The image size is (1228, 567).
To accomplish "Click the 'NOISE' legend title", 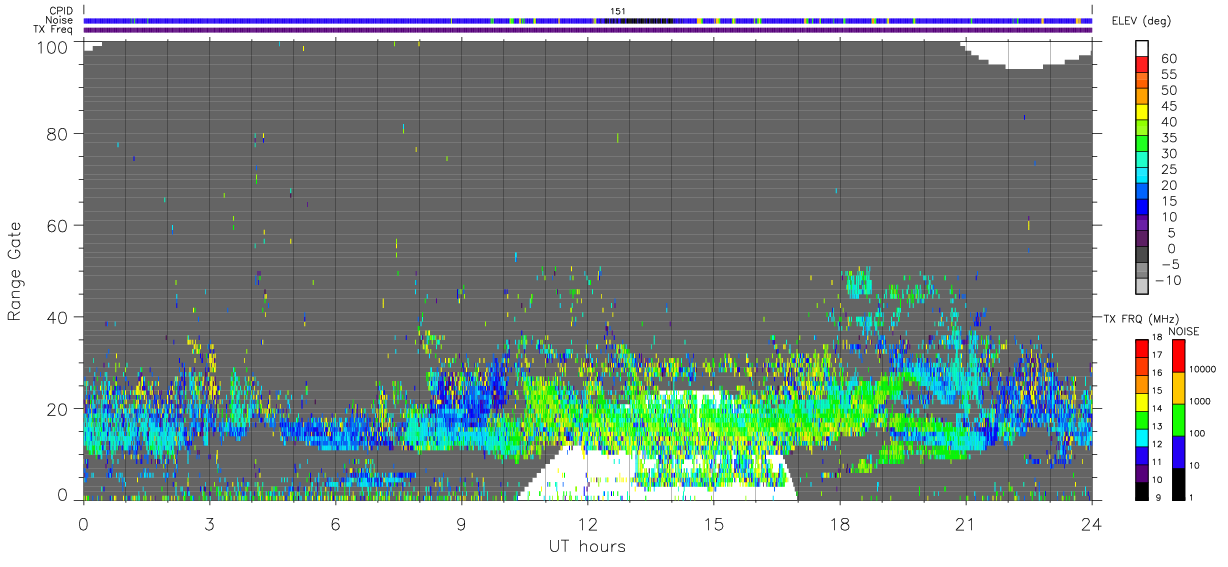I will point(1184,331).
